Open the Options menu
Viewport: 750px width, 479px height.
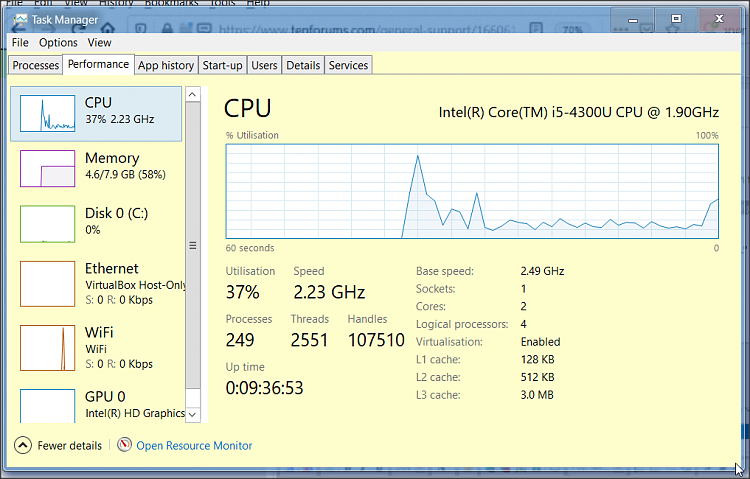(58, 43)
